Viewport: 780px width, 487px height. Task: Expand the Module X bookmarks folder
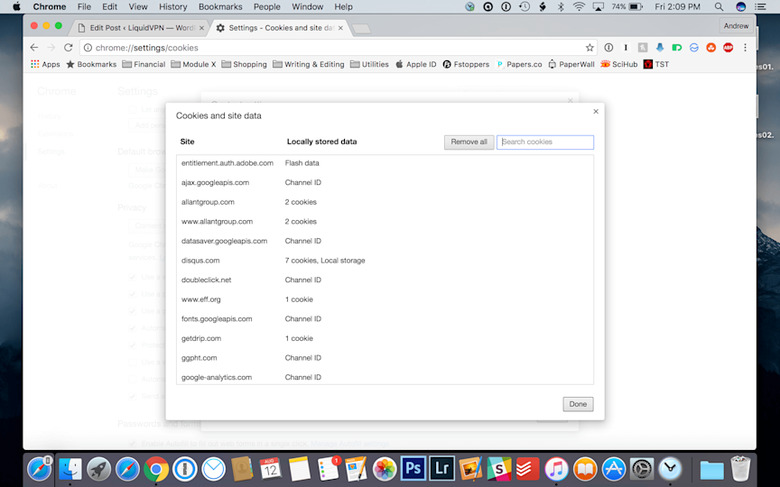click(194, 64)
